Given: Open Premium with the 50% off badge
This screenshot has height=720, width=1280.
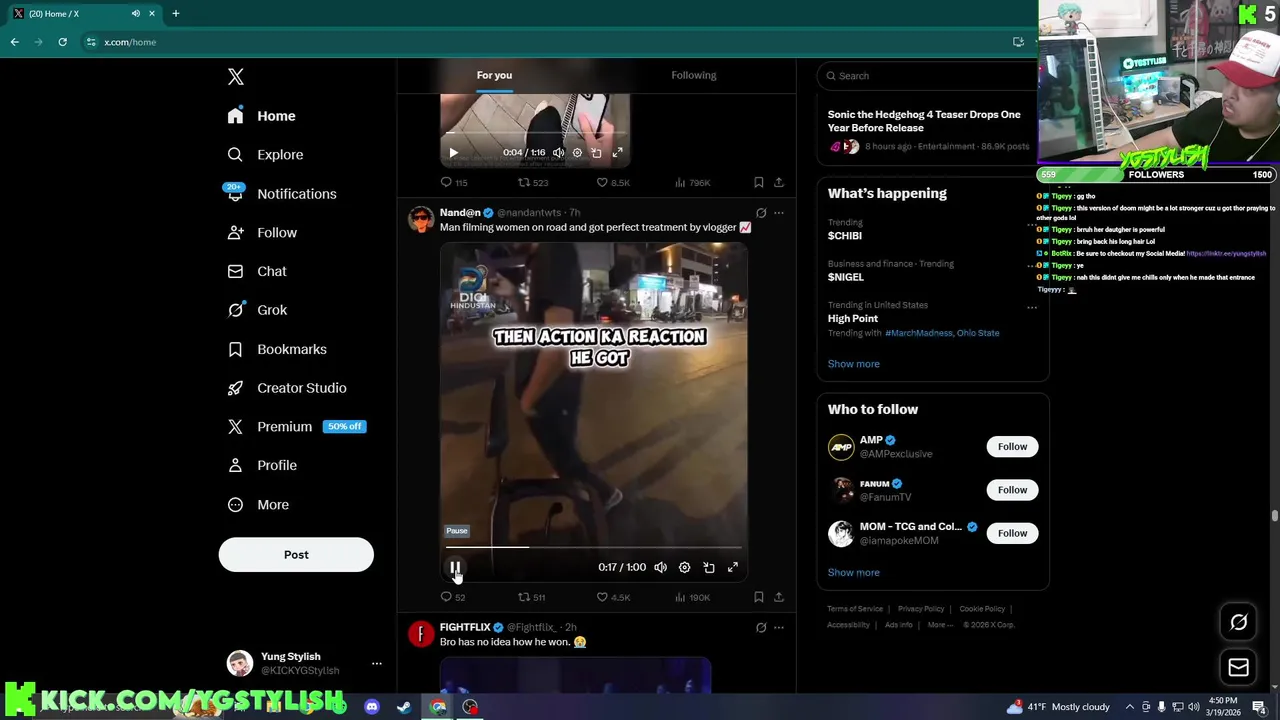Looking at the screenshot, I should 297,426.
